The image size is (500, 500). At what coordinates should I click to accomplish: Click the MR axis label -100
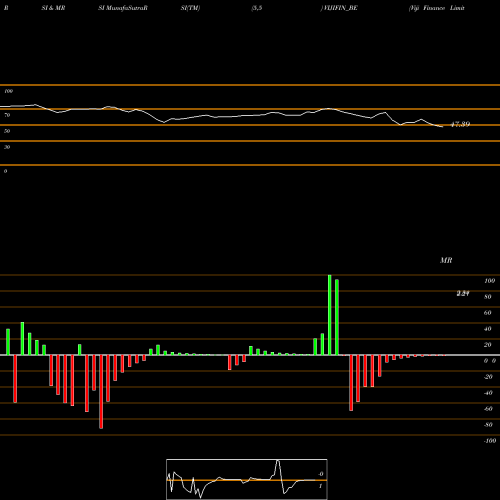(490, 441)
